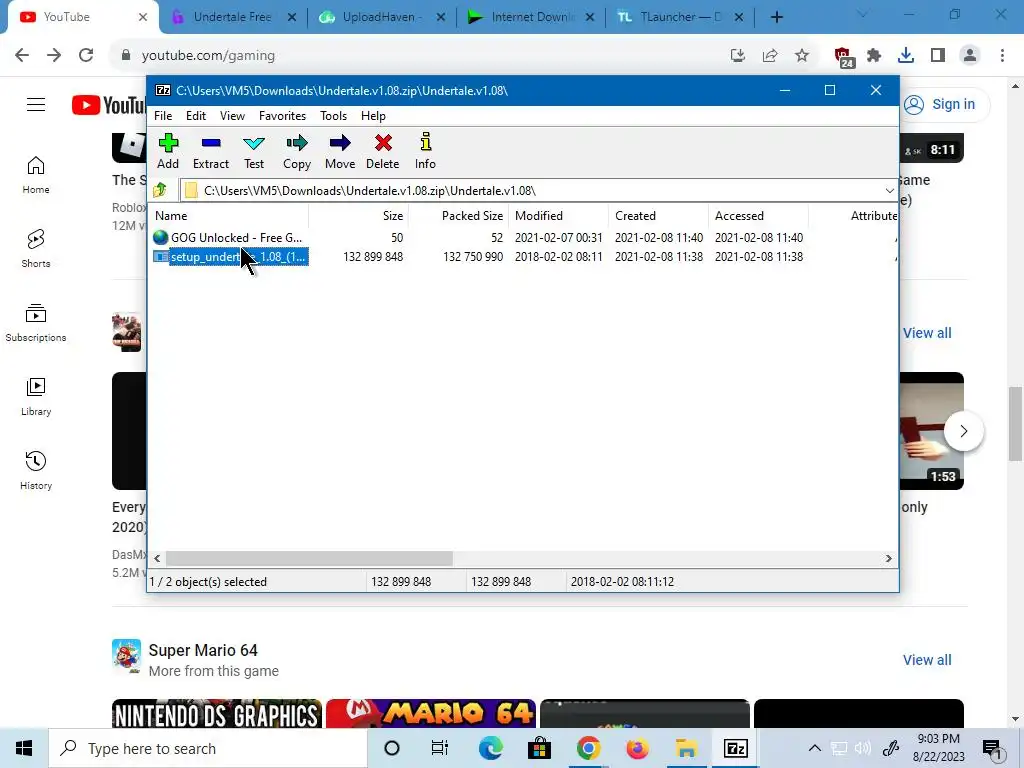Open Microsoft Edge from the taskbar

[490, 748]
